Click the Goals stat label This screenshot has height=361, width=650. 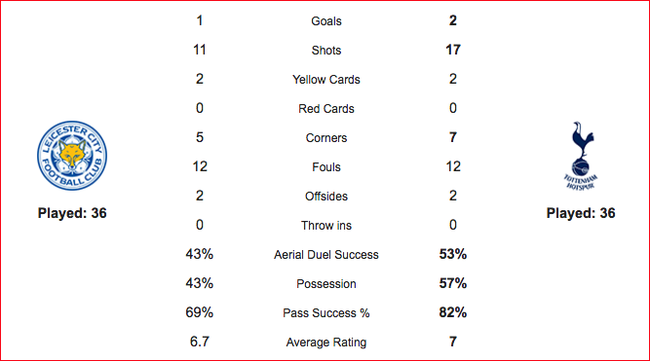pyautogui.click(x=326, y=21)
